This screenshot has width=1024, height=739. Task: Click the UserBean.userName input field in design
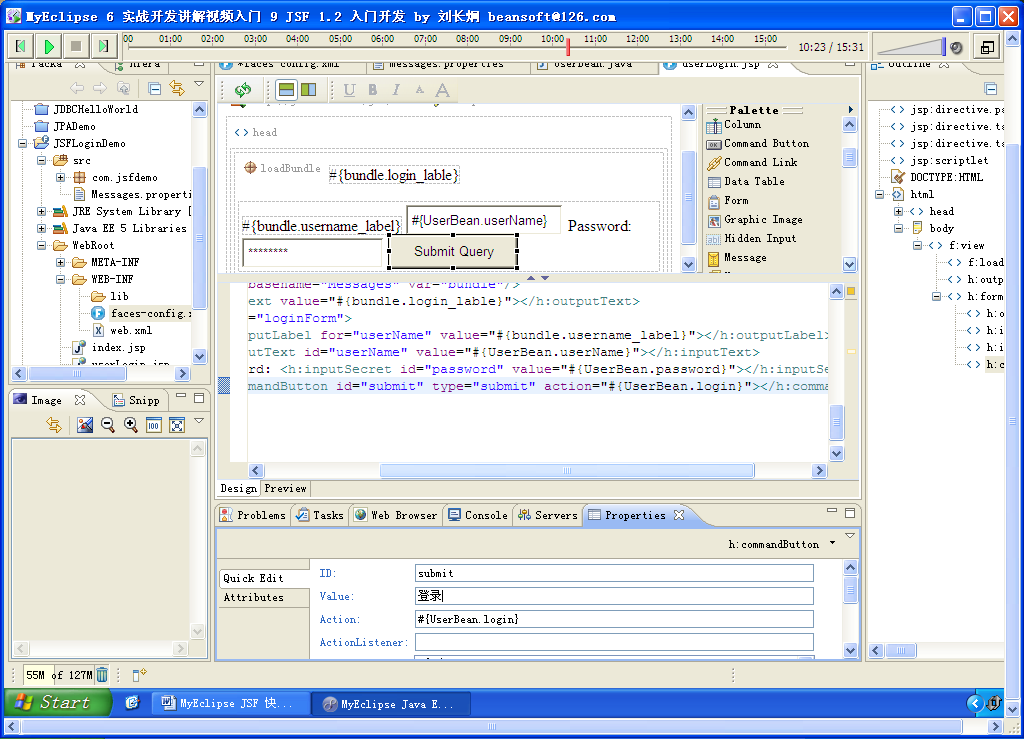pos(483,220)
